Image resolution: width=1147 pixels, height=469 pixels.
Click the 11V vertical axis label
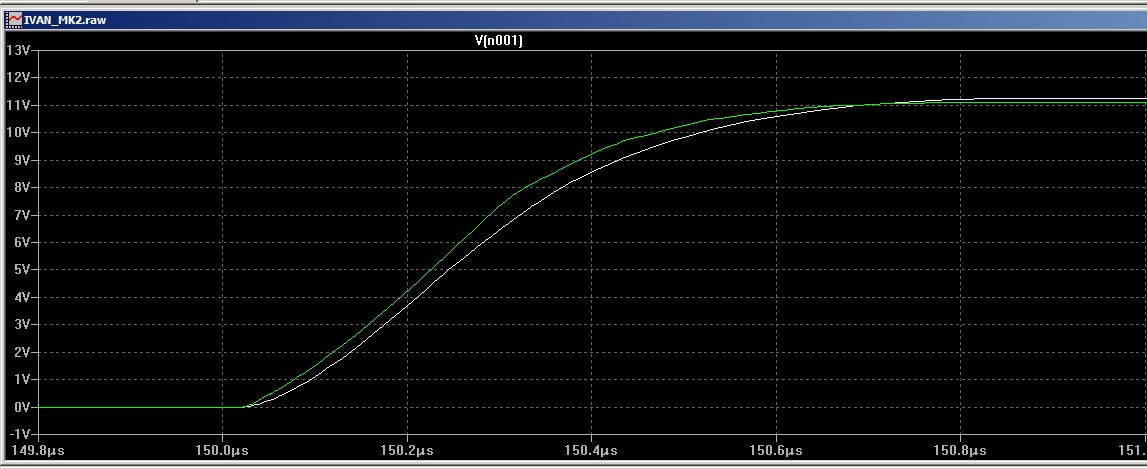pos(18,104)
